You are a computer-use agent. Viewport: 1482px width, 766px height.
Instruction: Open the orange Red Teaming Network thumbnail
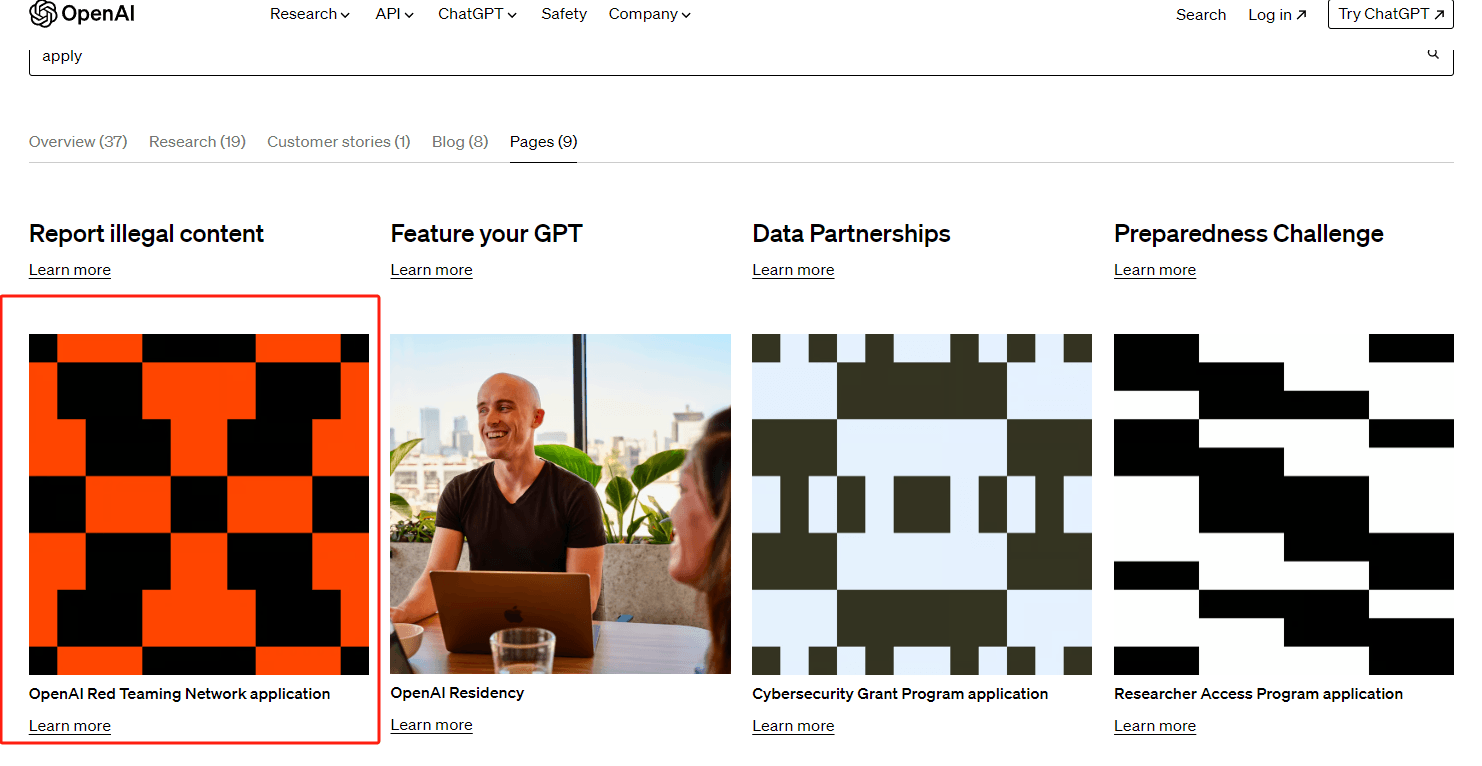(199, 504)
